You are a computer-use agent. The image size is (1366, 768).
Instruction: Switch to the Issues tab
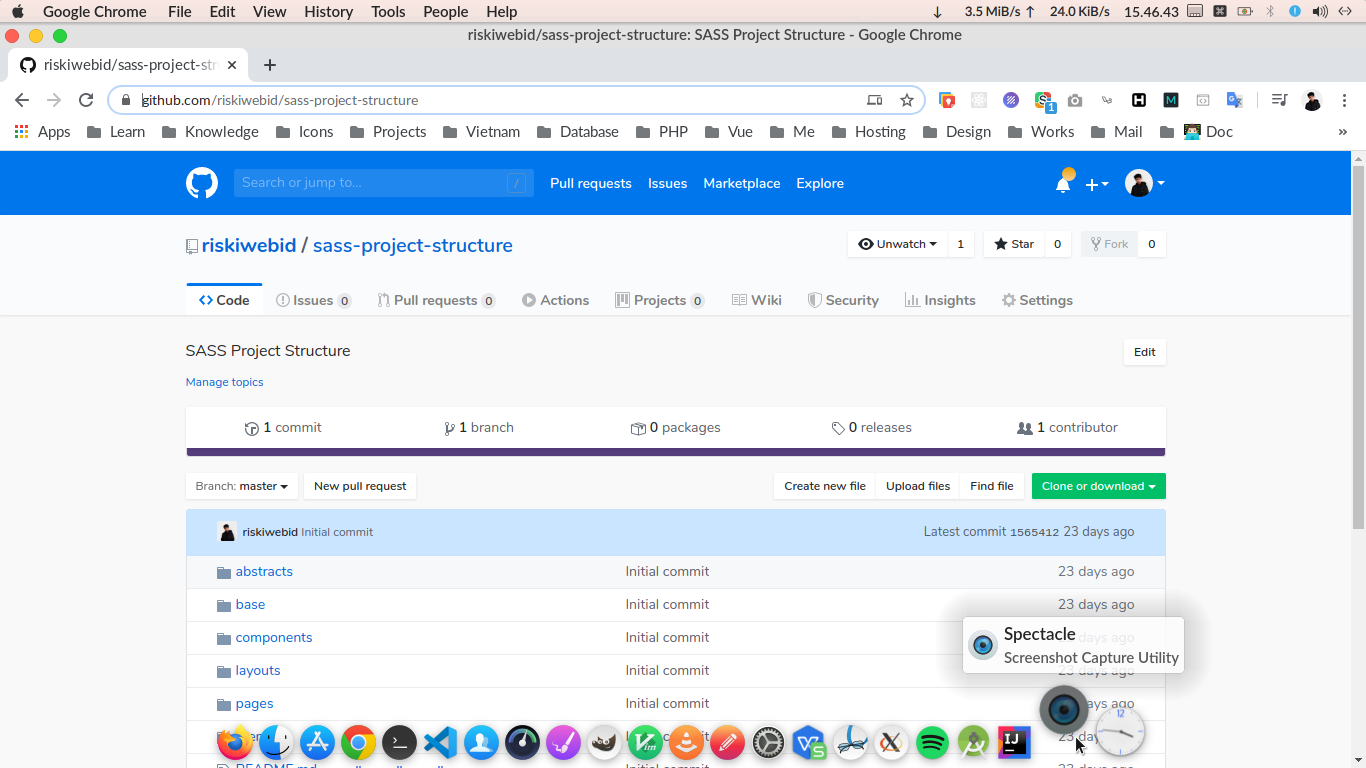click(313, 300)
